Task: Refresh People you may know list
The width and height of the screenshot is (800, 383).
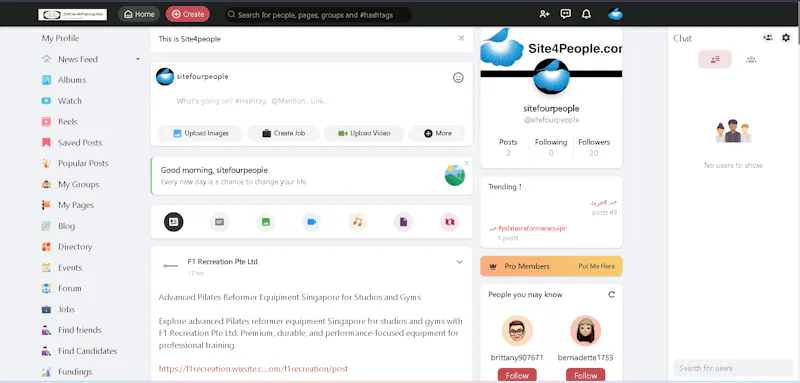Action: (611, 294)
